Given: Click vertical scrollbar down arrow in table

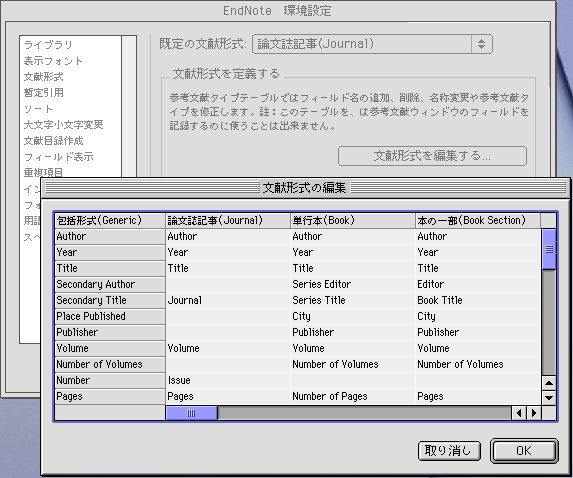Looking at the screenshot, I should (549, 397).
